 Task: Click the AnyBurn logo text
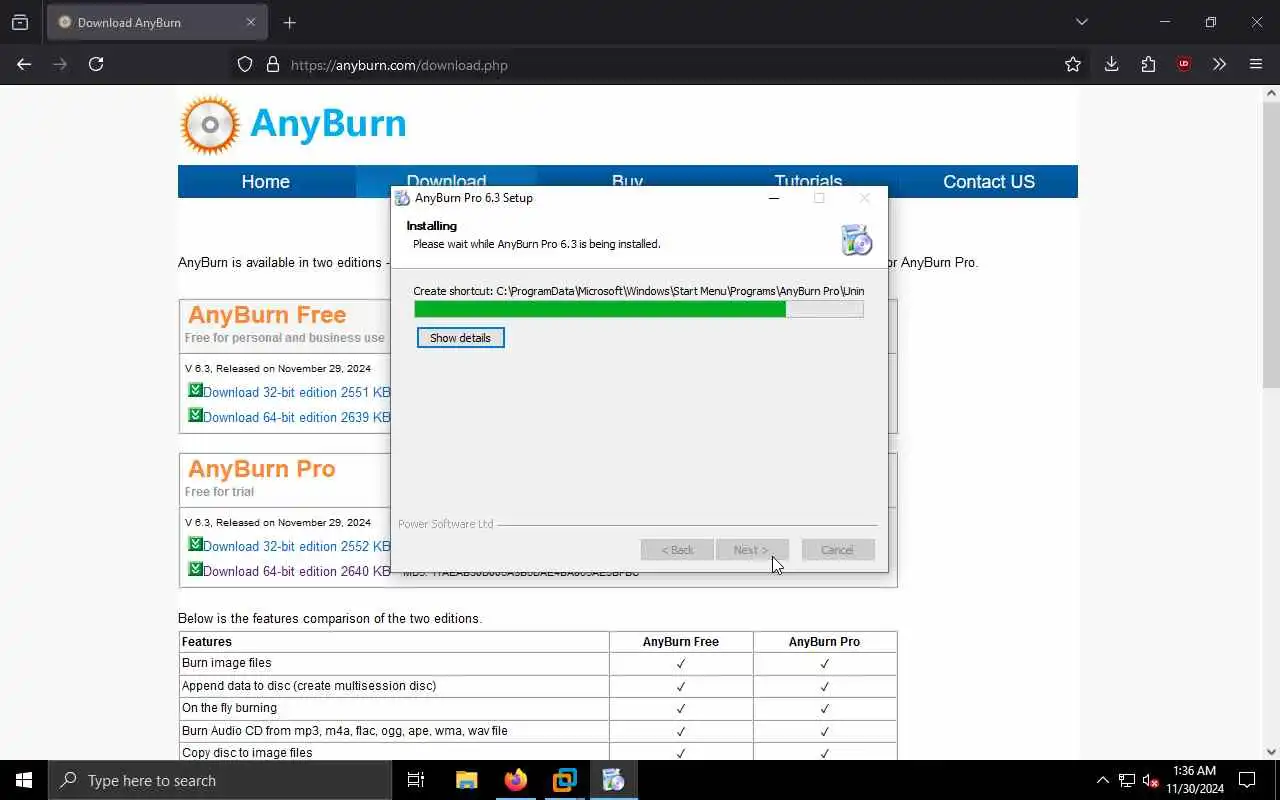[328, 124]
